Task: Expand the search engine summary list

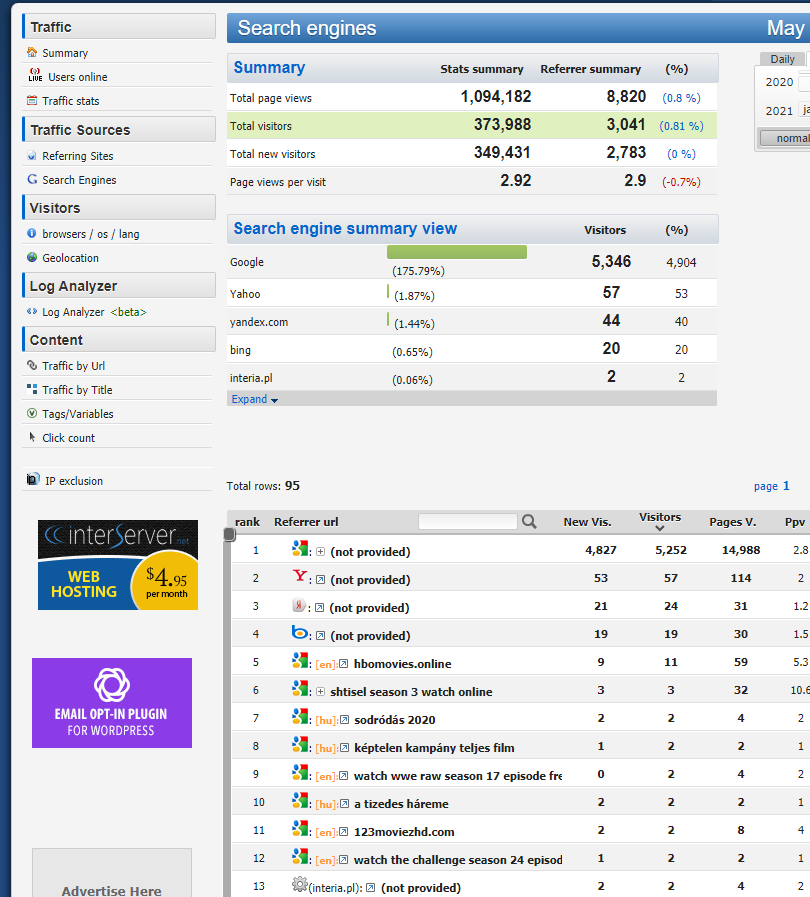Action: coord(252,399)
